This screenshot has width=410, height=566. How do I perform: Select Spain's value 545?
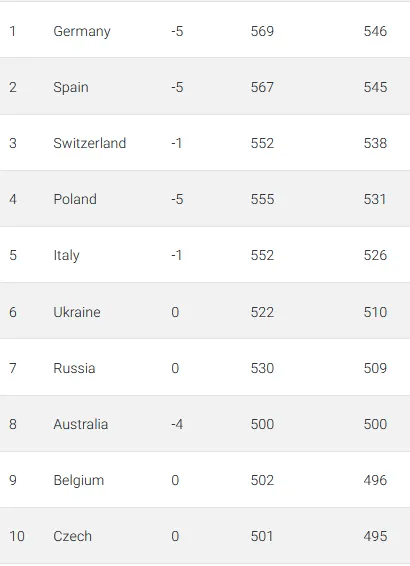coord(375,87)
